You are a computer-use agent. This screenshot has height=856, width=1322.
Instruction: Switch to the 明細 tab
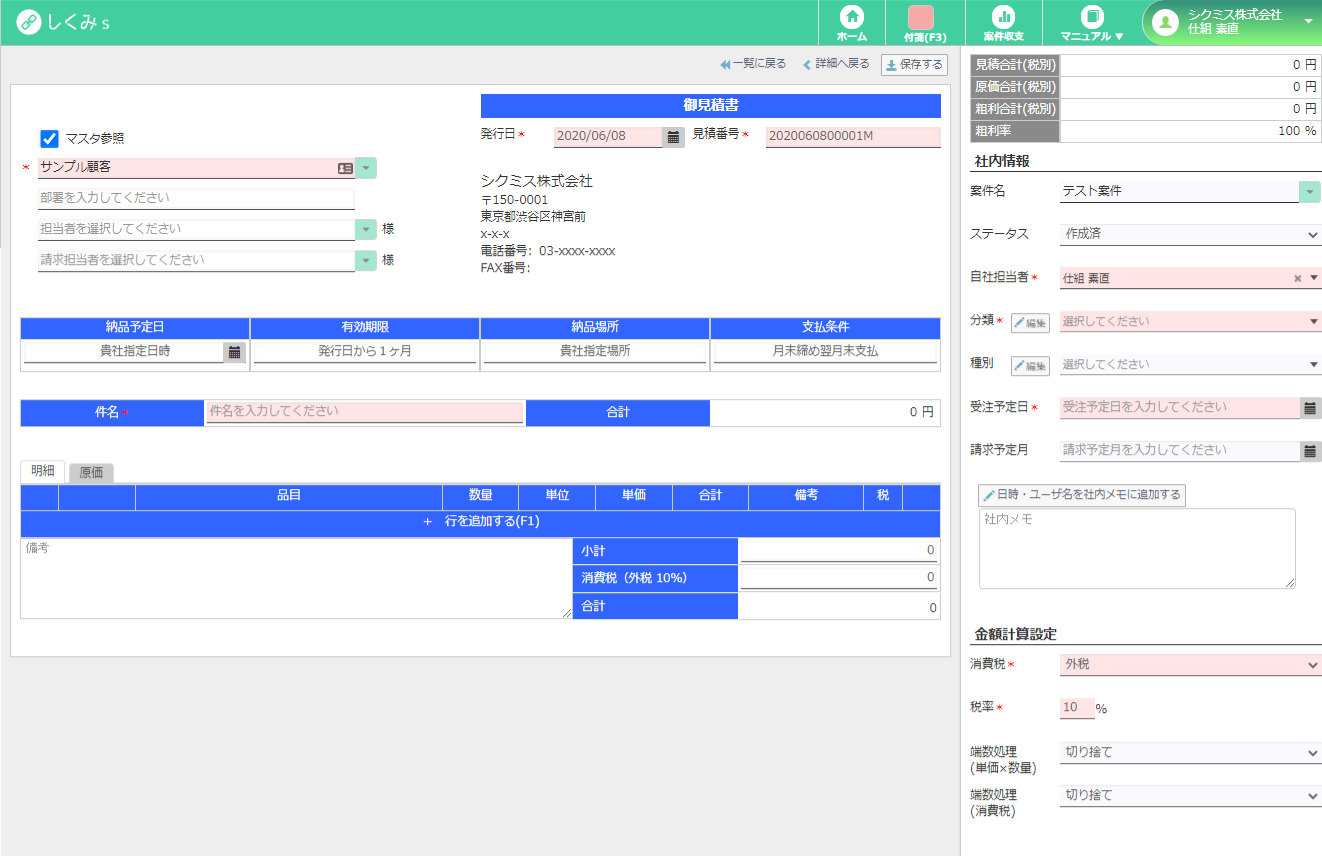[x=43, y=471]
